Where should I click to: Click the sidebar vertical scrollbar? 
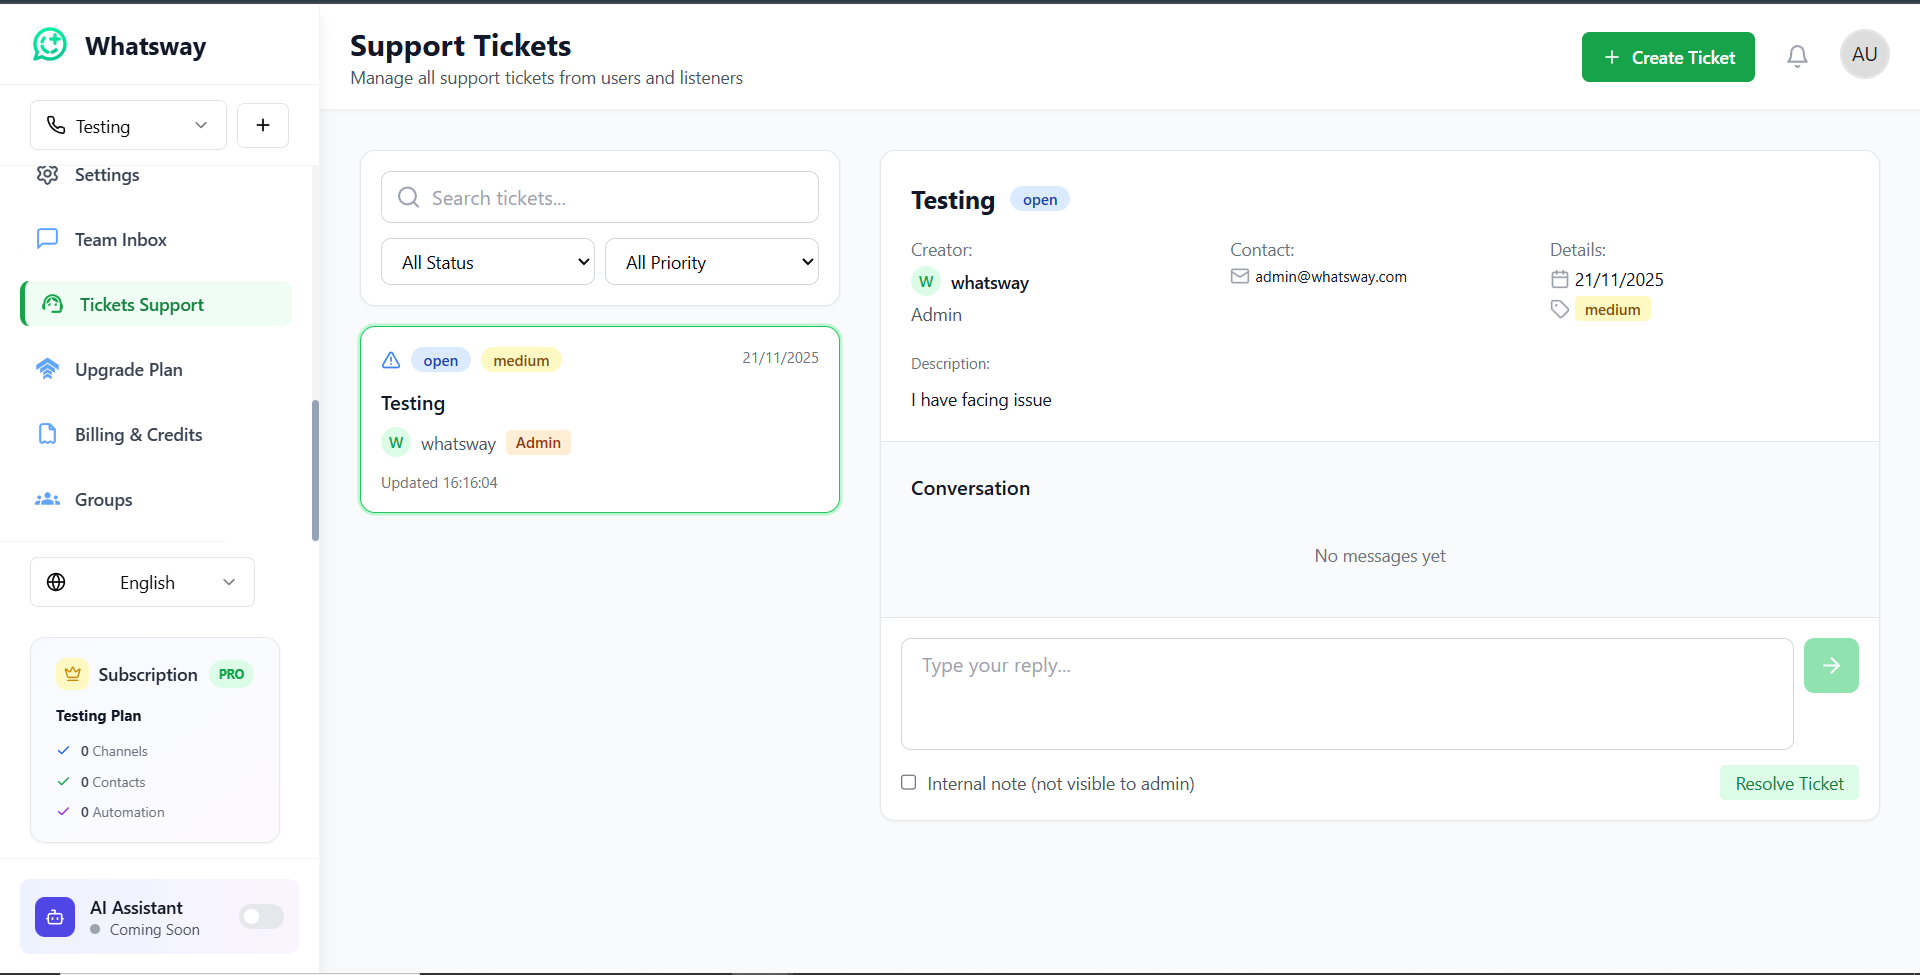(x=315, y=470)
